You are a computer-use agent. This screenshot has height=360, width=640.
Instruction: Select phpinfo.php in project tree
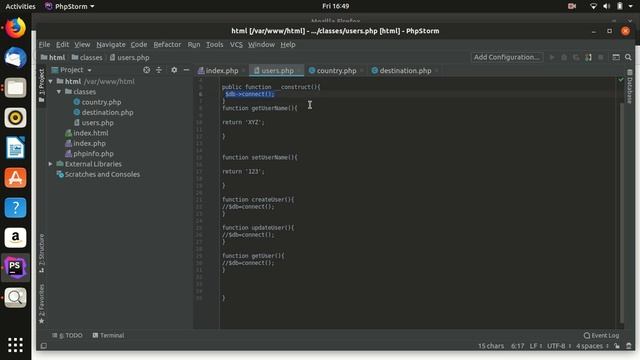point(93,154)
